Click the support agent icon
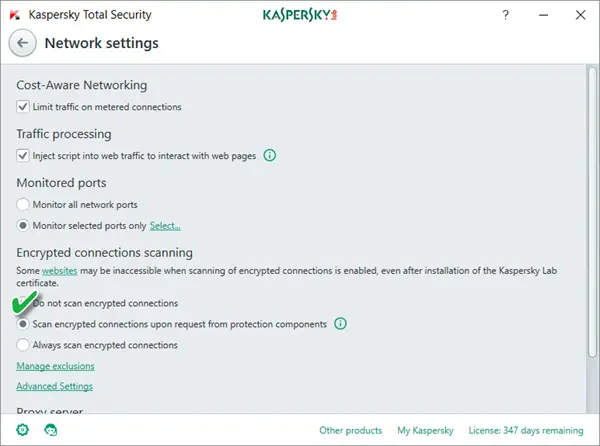 pyautogui.click(x=51, y=430)
